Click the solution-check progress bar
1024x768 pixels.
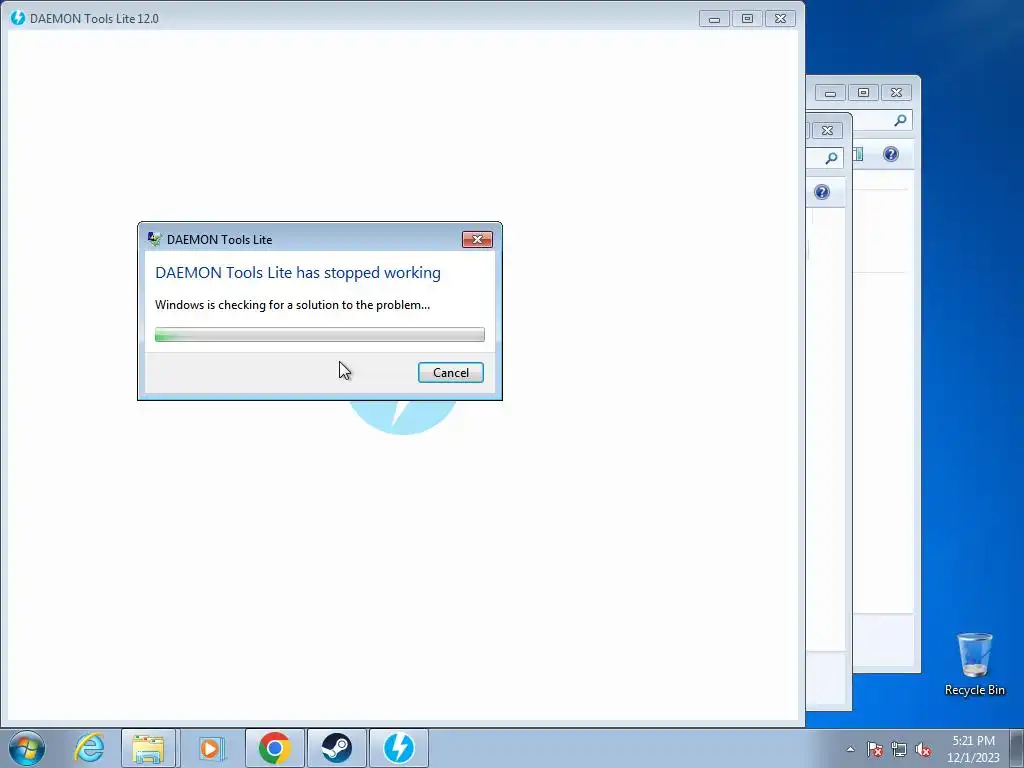pyautogui.click(x=319, y=335)
